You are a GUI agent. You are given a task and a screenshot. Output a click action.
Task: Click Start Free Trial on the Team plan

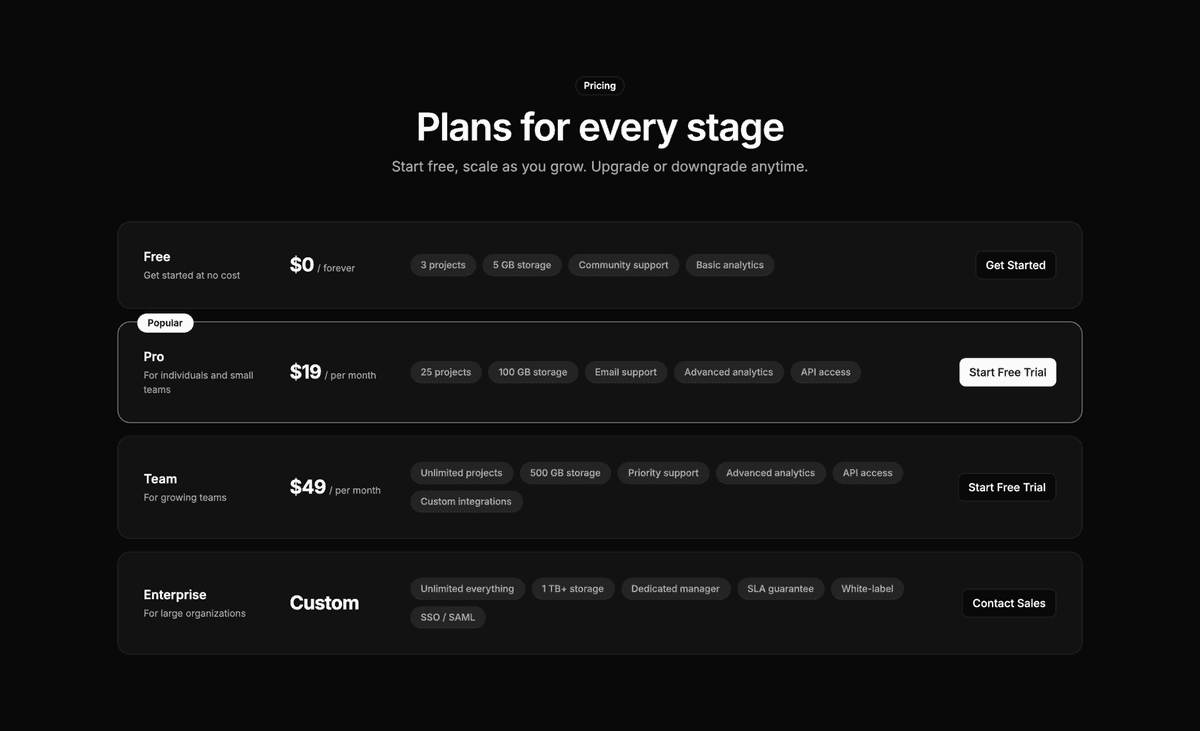(x=1006, y=487)
